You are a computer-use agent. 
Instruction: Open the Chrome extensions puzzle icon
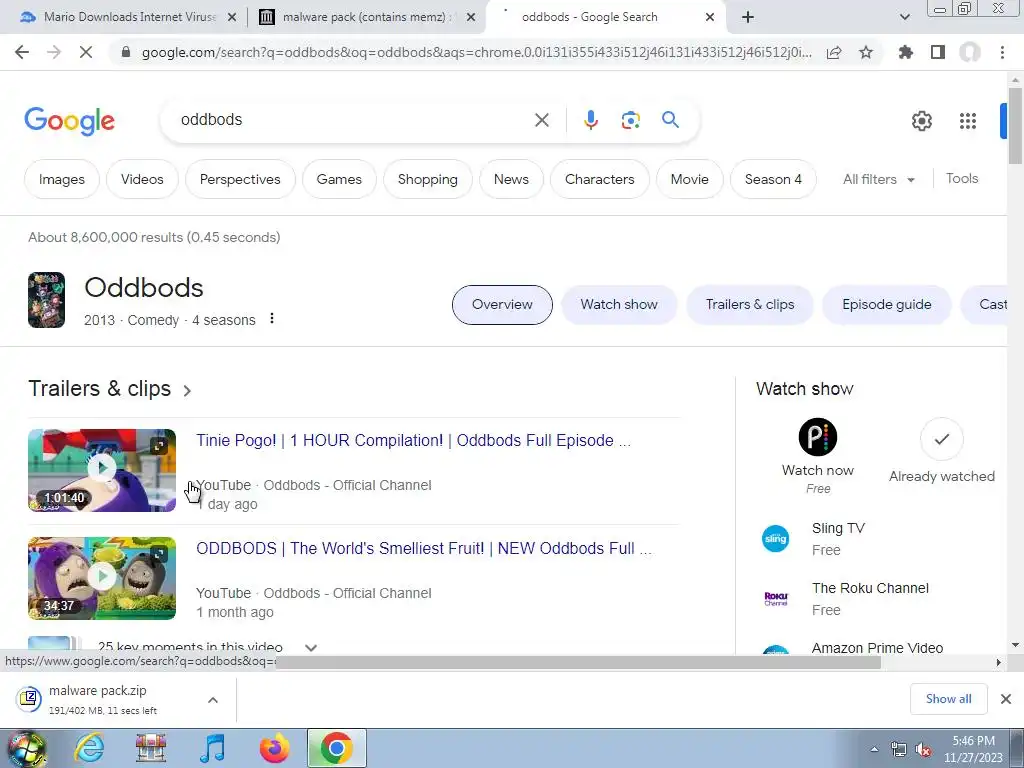906,52
